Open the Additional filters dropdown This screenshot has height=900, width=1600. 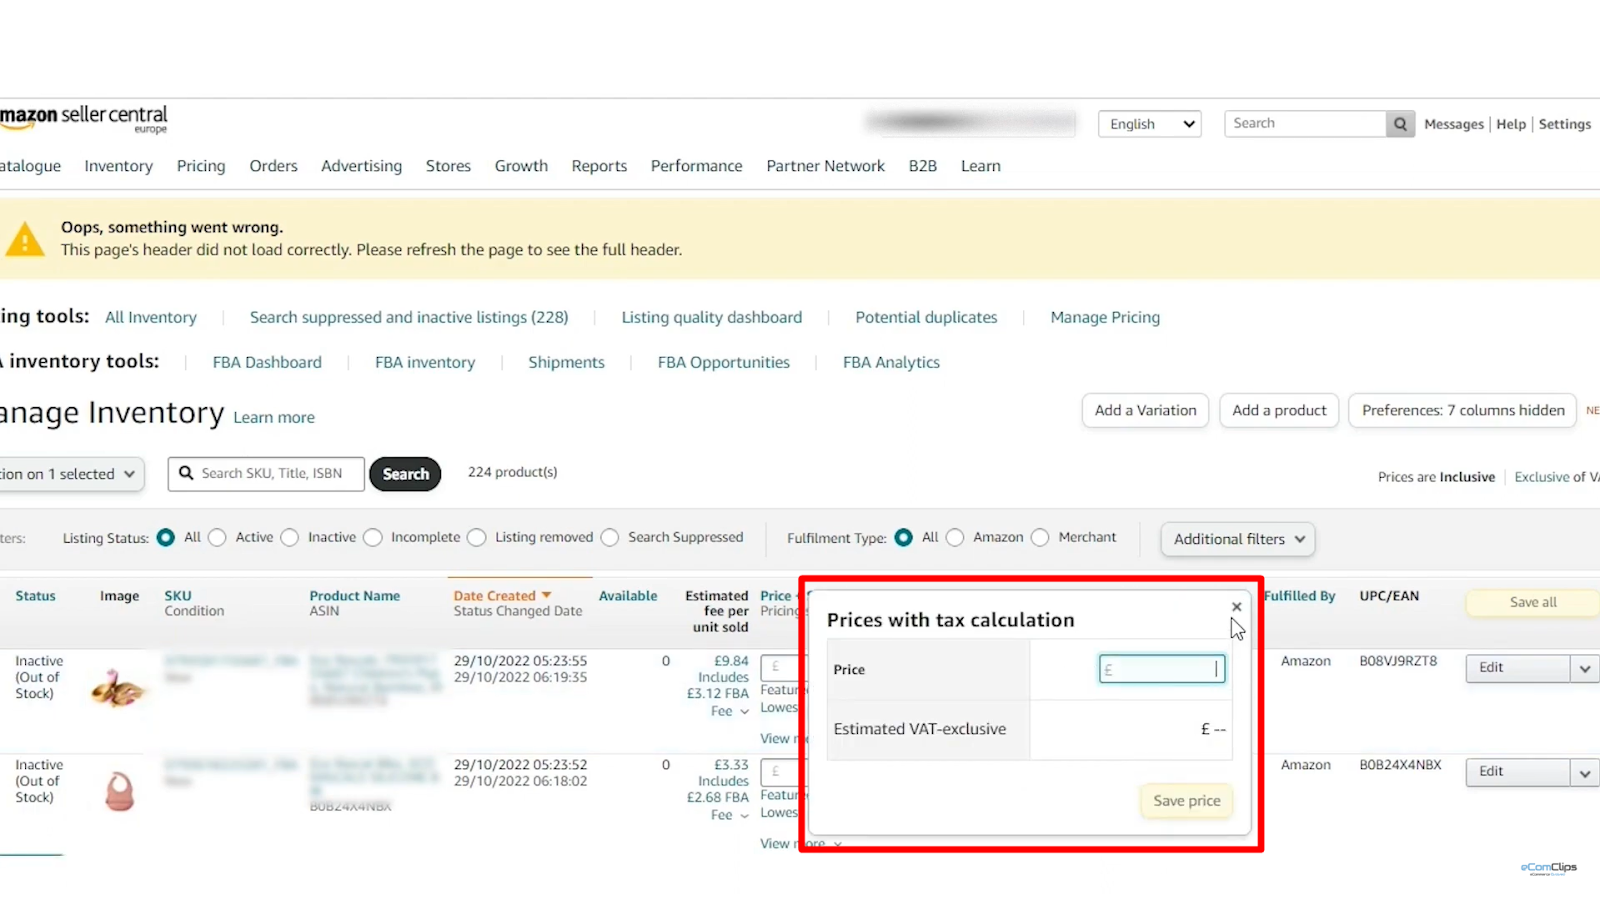[x=1238, y=539]
